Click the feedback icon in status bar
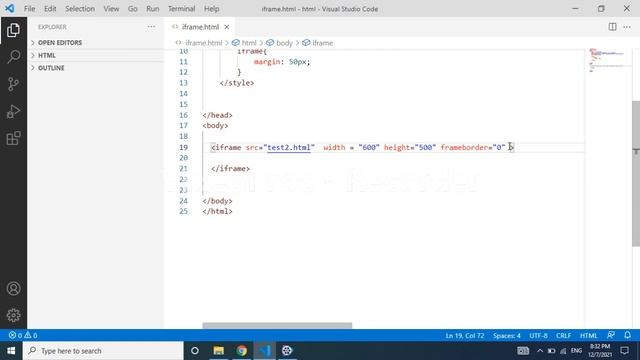Viewport: 640px width, 360px height. (611, 335)
